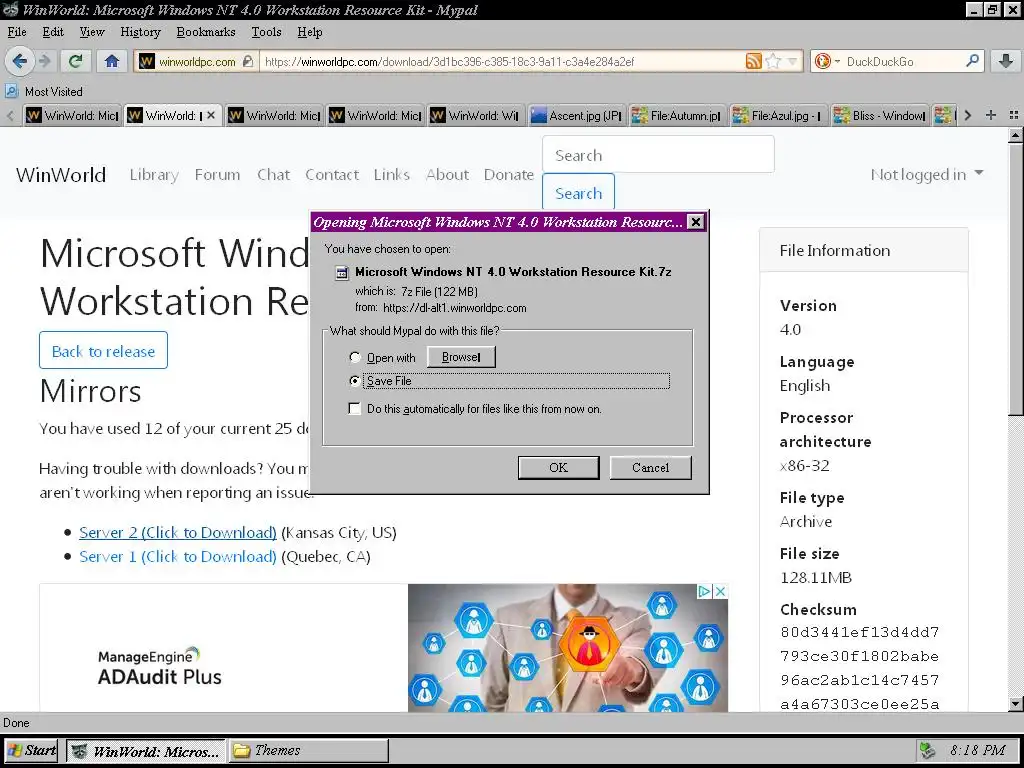Screen dimensions: 1024x768
Task: Open the Contact nav link
Action: tap(332, 174)
